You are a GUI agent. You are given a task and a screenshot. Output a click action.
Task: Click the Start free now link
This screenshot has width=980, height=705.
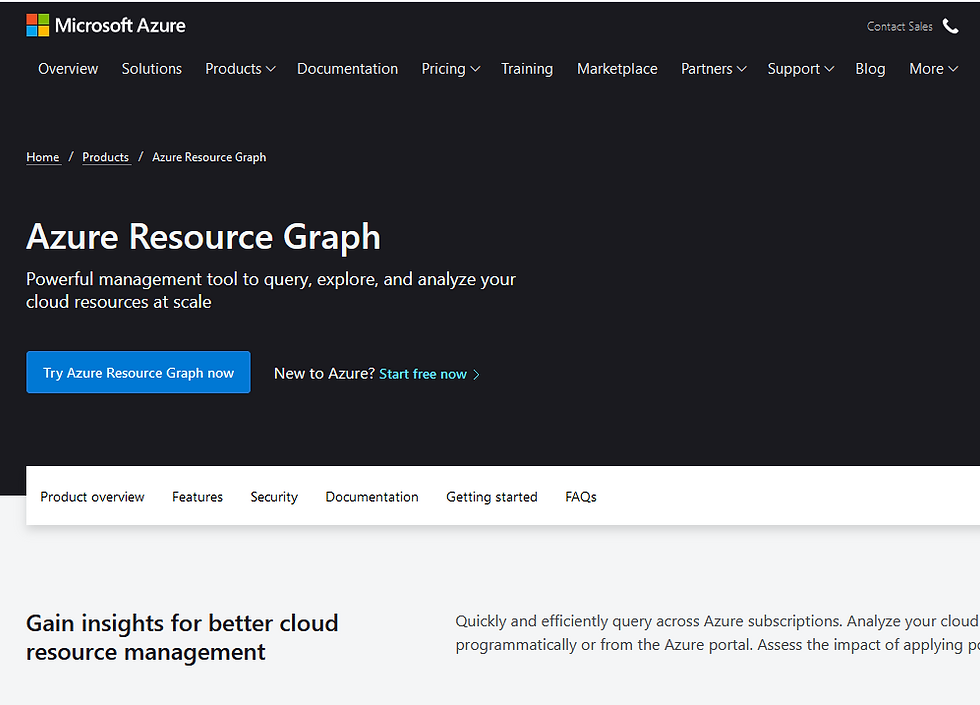[x=422, y=374]
